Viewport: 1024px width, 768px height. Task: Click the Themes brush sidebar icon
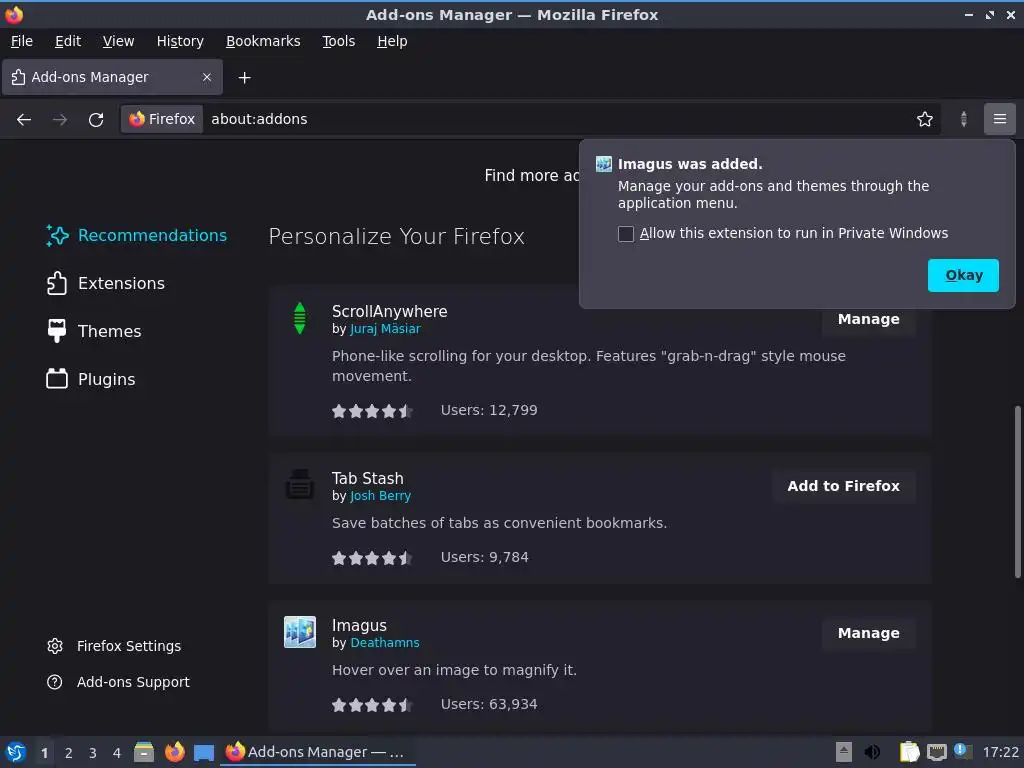(x=57, y=331)
